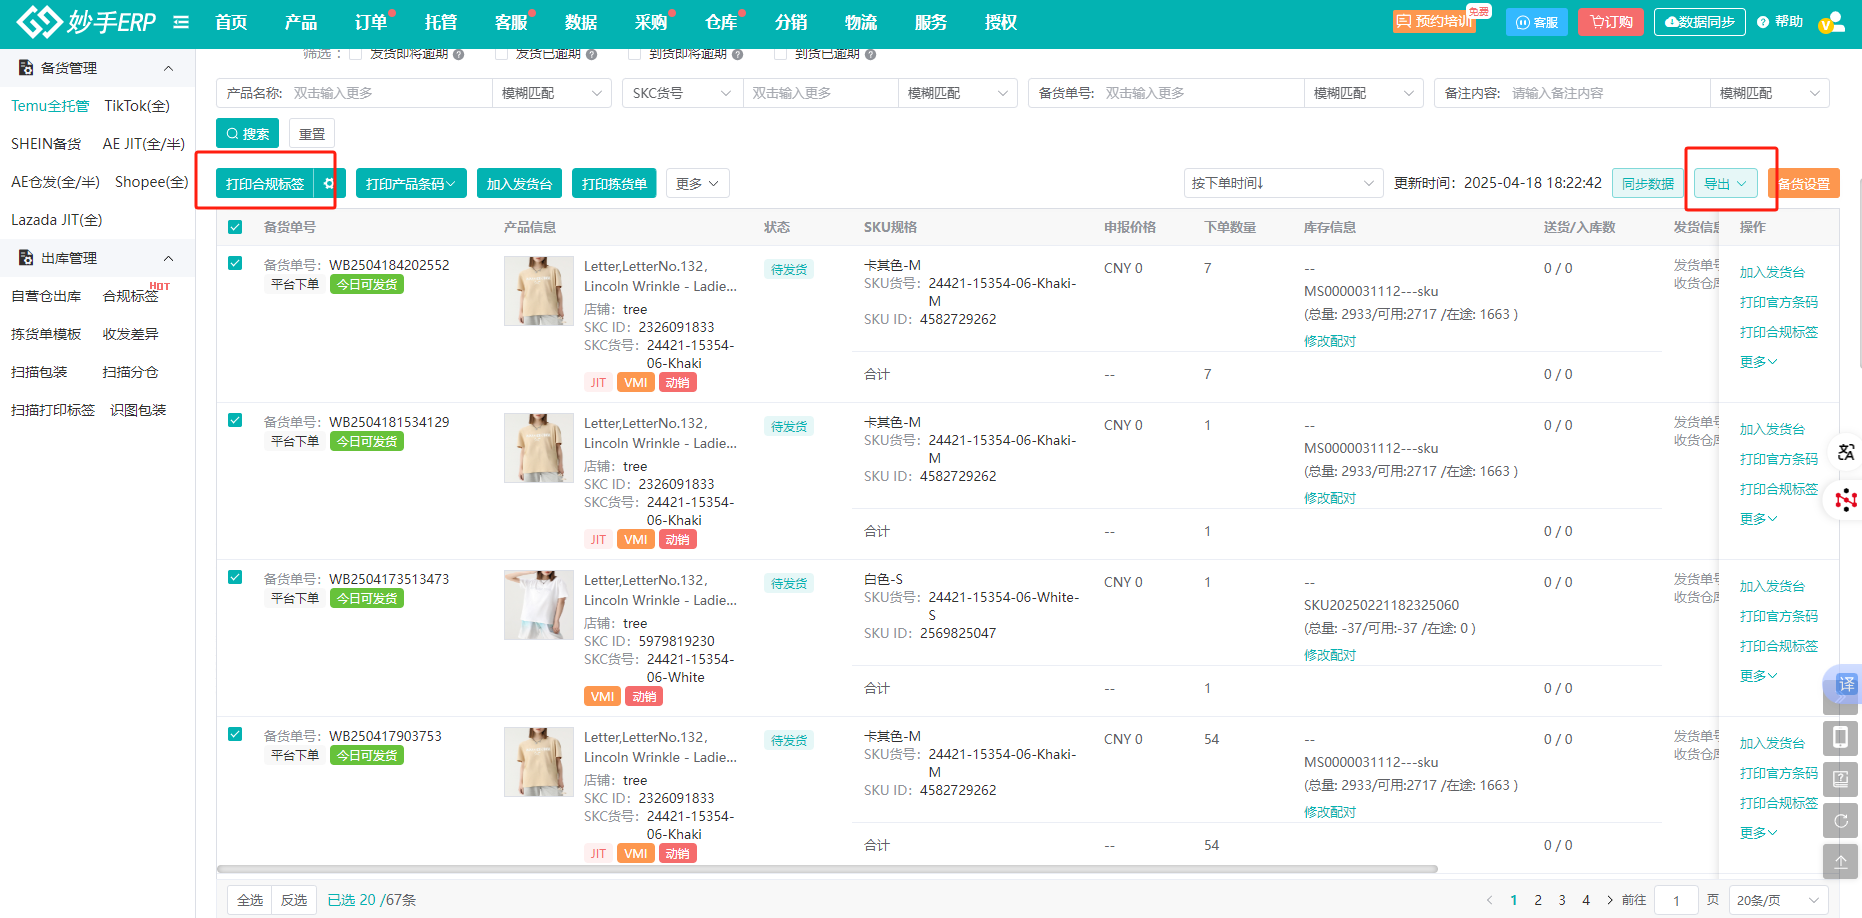This screenshot has width=1862, height=918.
Task: Toggle the select-all checkbox in the table header
Action: click(x=235, y=227)
